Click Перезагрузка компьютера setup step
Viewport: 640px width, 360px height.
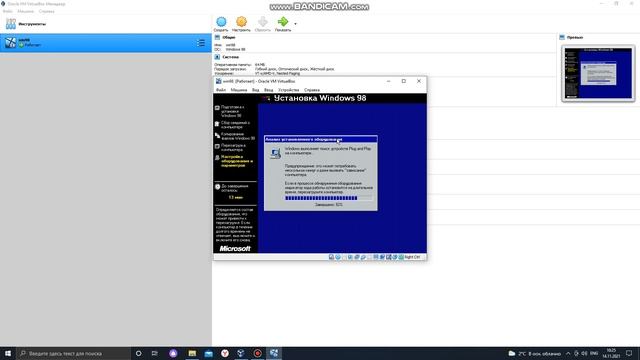(233, 147)
